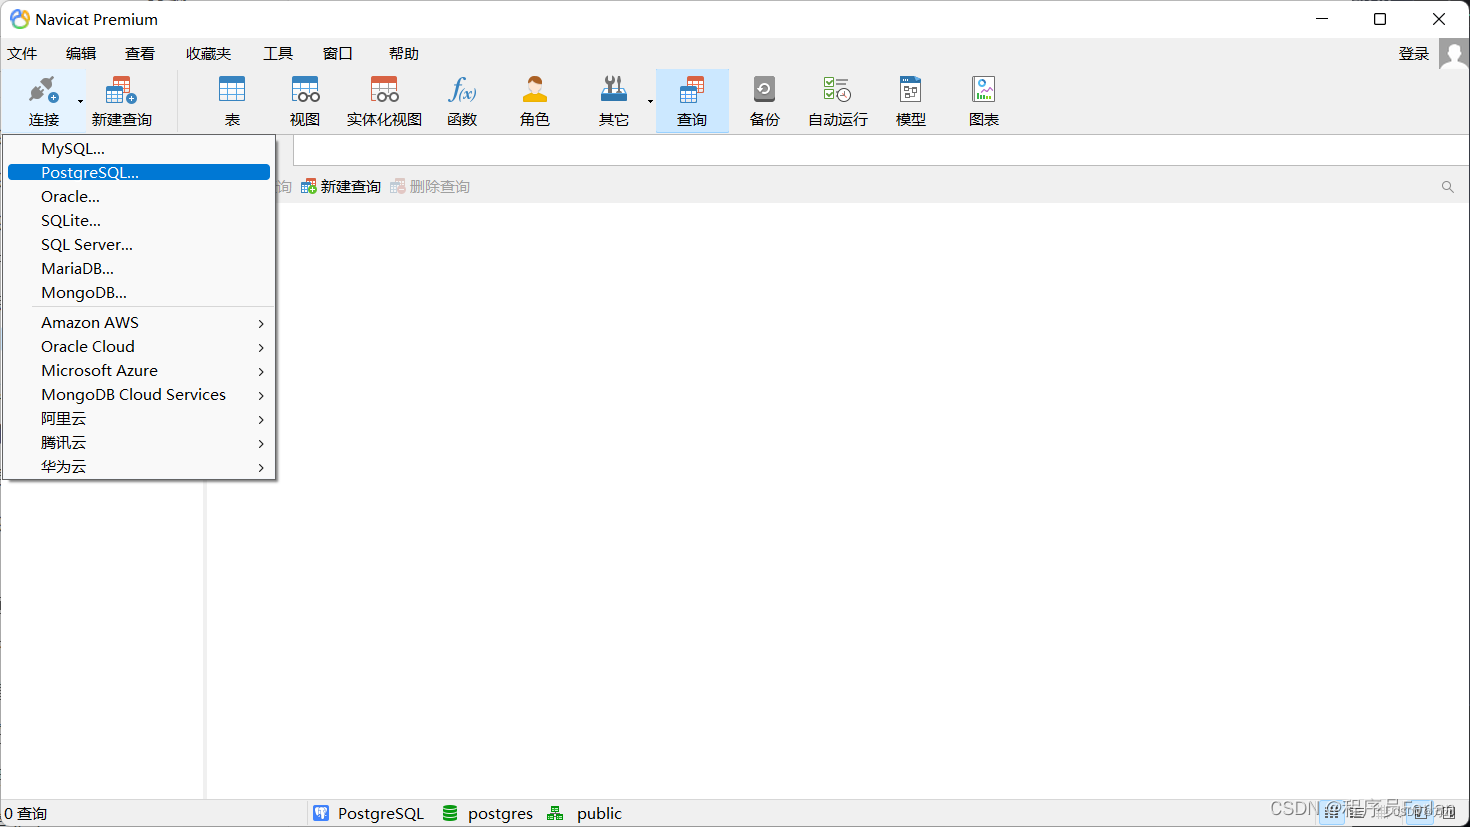Open the 表 tables view

(x=232, y=100)
